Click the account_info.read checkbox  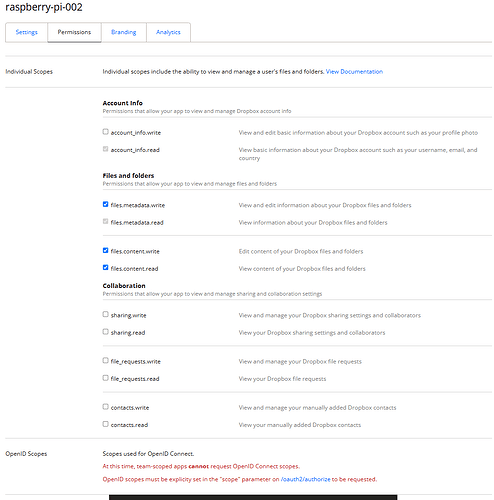[105, 149]
